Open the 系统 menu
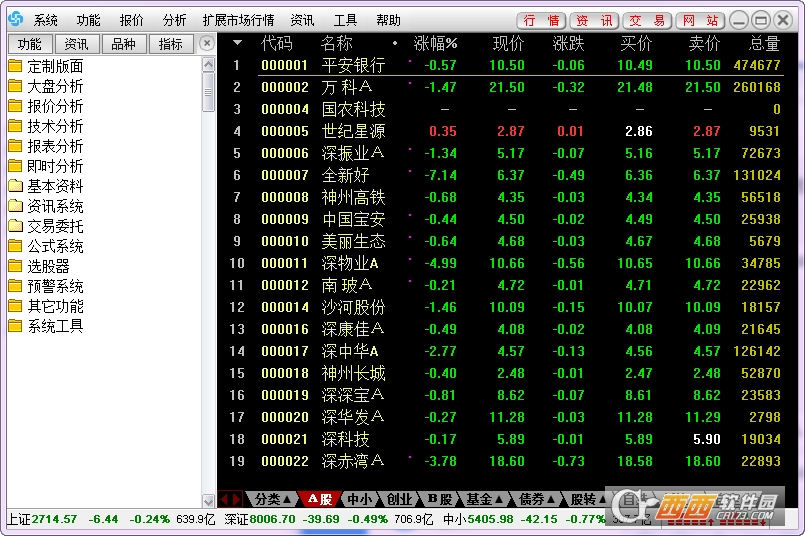 pyautogui.click(x=46, y=21)
